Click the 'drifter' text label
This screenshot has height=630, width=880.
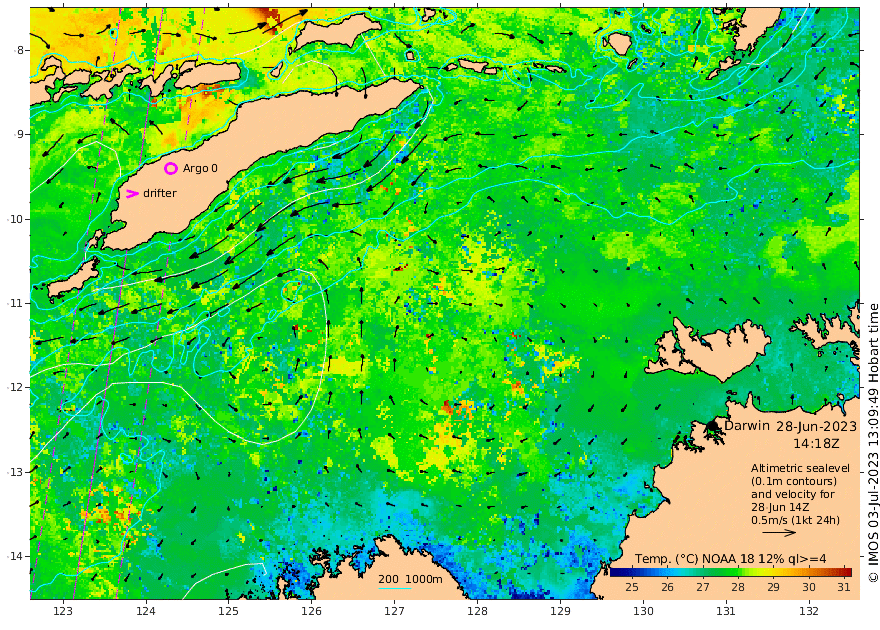(x=160, y=193)
